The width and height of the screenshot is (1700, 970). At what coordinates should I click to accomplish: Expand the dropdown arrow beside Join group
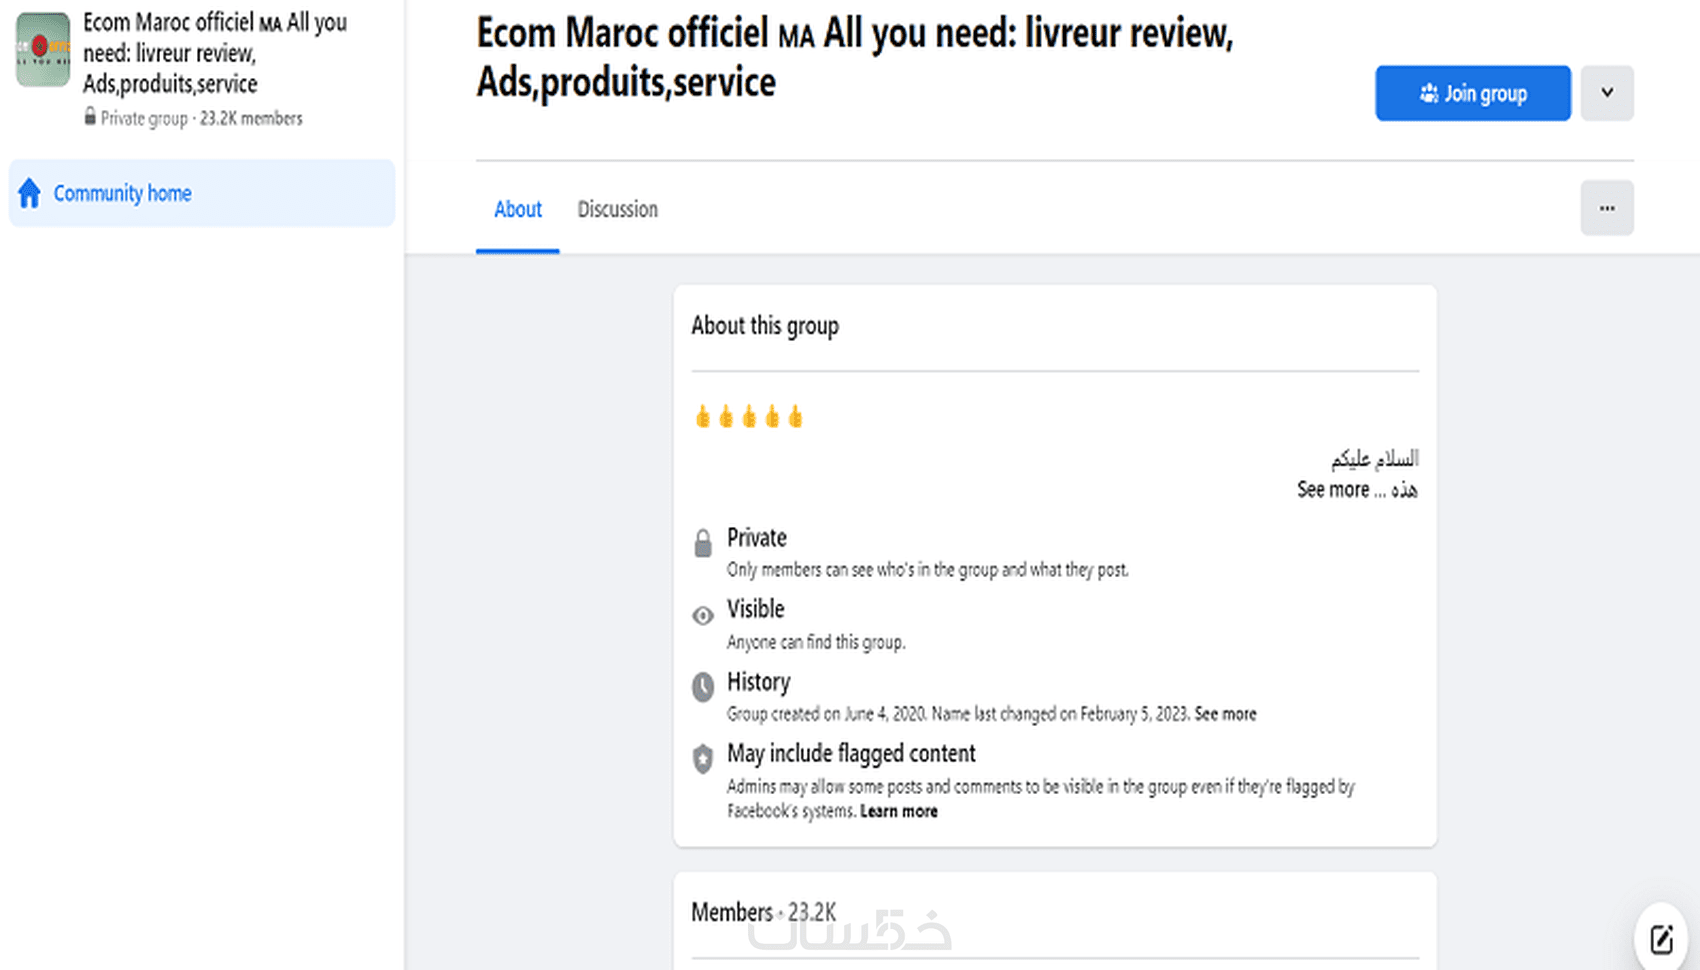[1606, 93]
